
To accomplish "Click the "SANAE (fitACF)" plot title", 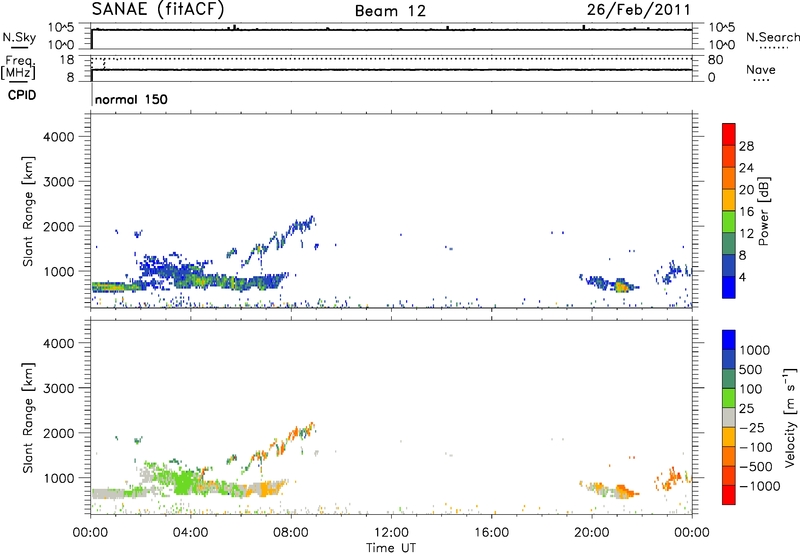I will tap(158, 9).
